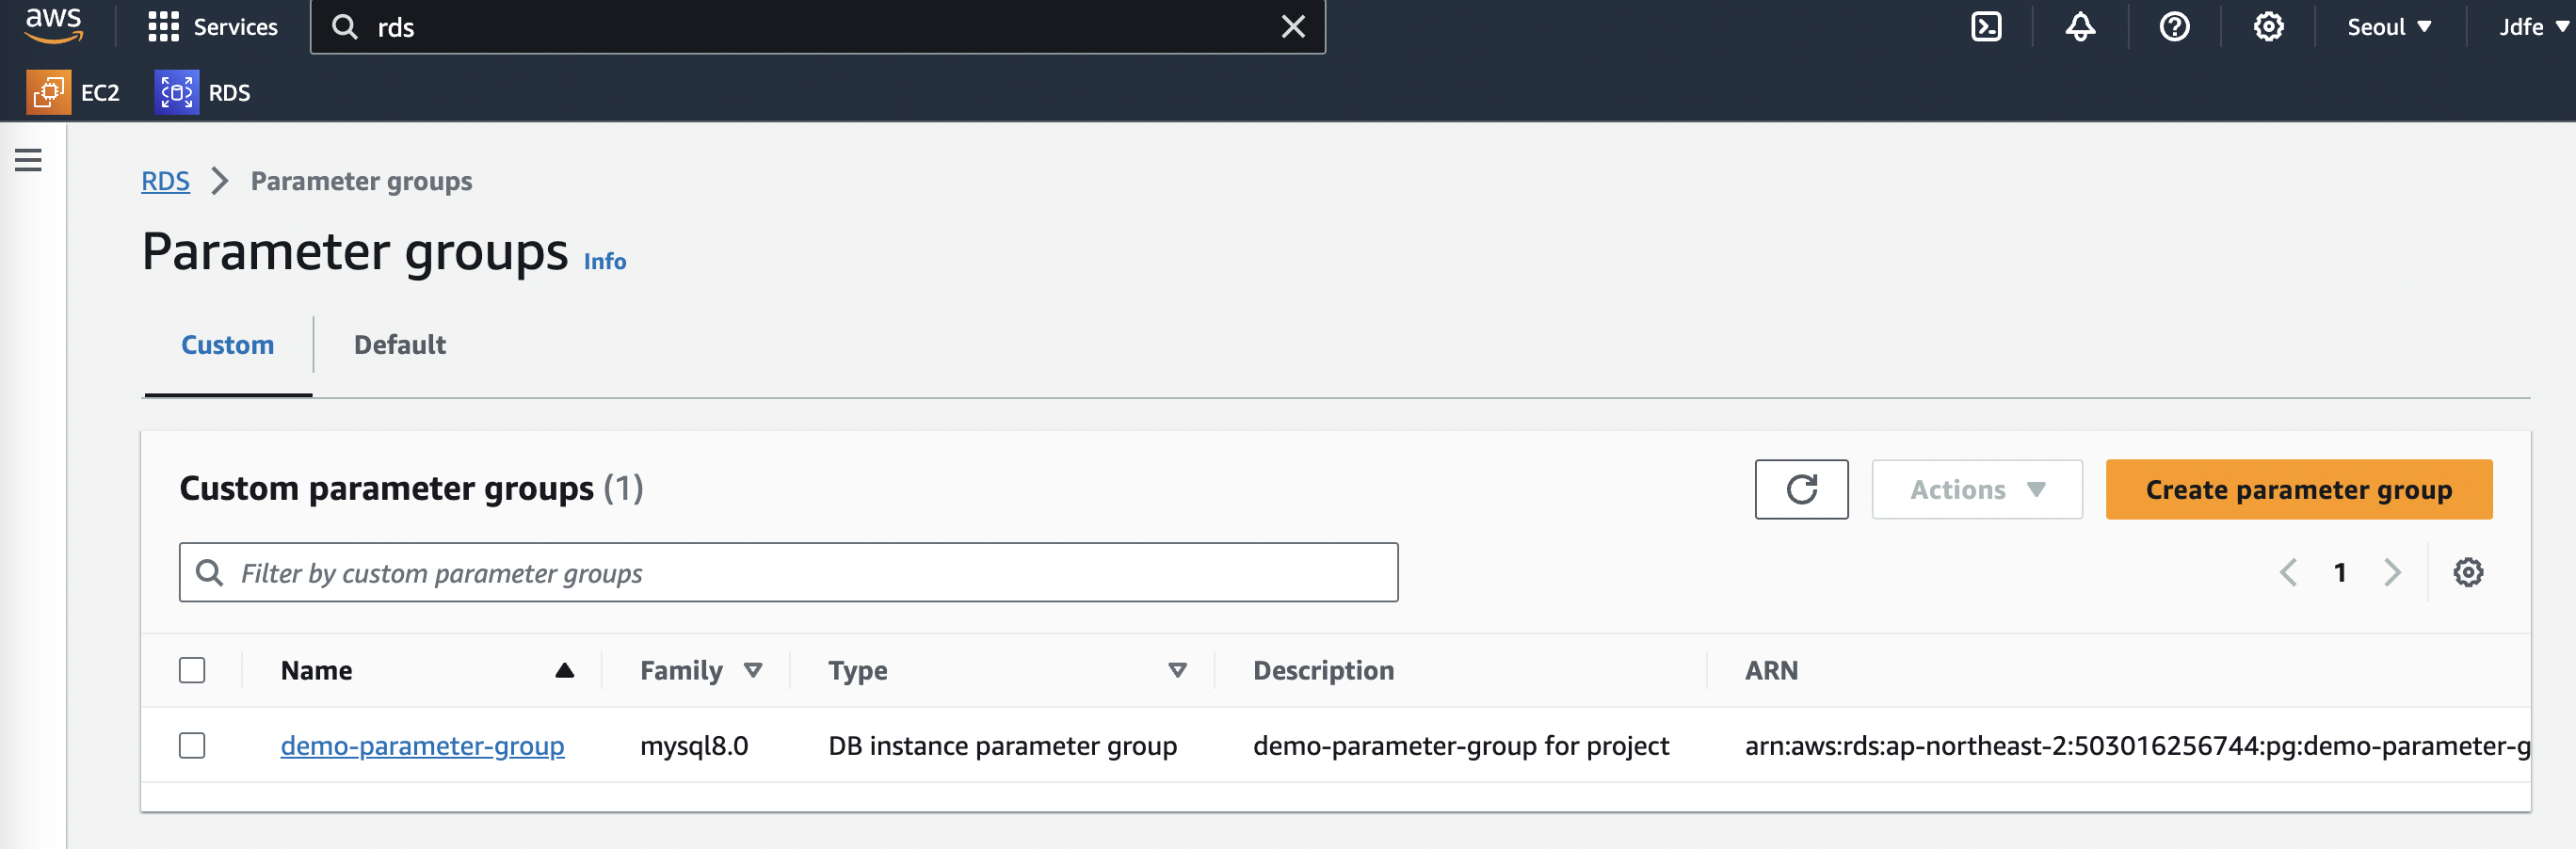Clear the rds search text
This screenshot has height=849, width=2576.
click(1293, 27)
